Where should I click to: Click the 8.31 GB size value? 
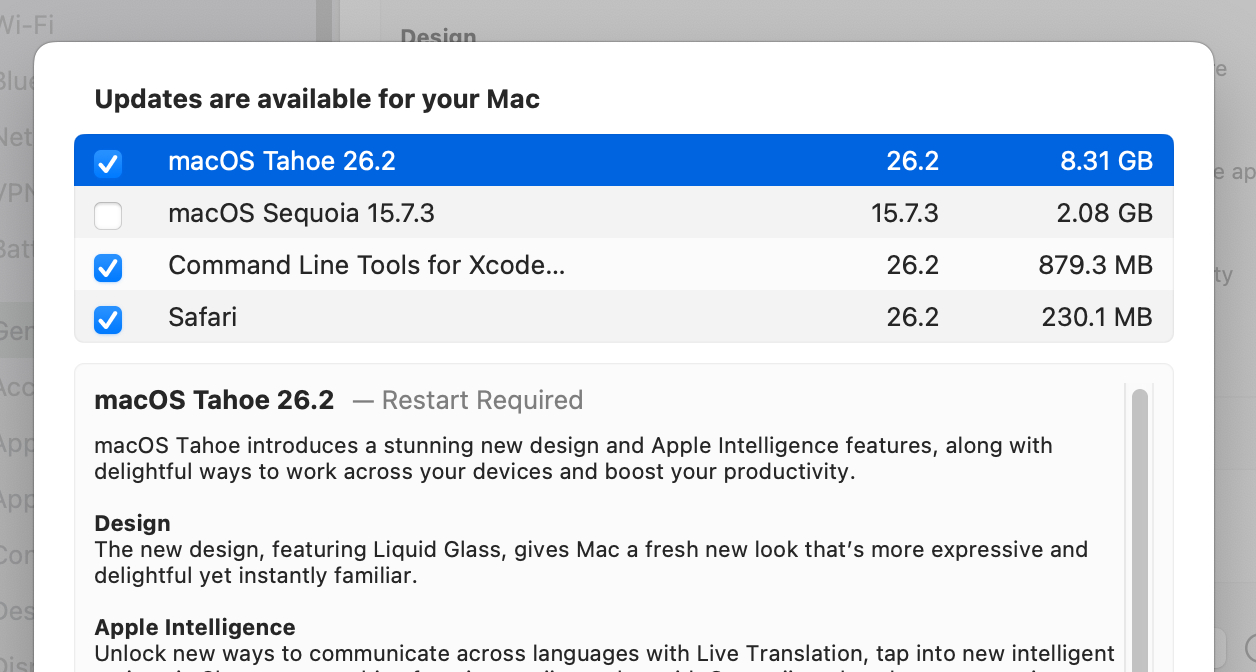[1106, 161]
